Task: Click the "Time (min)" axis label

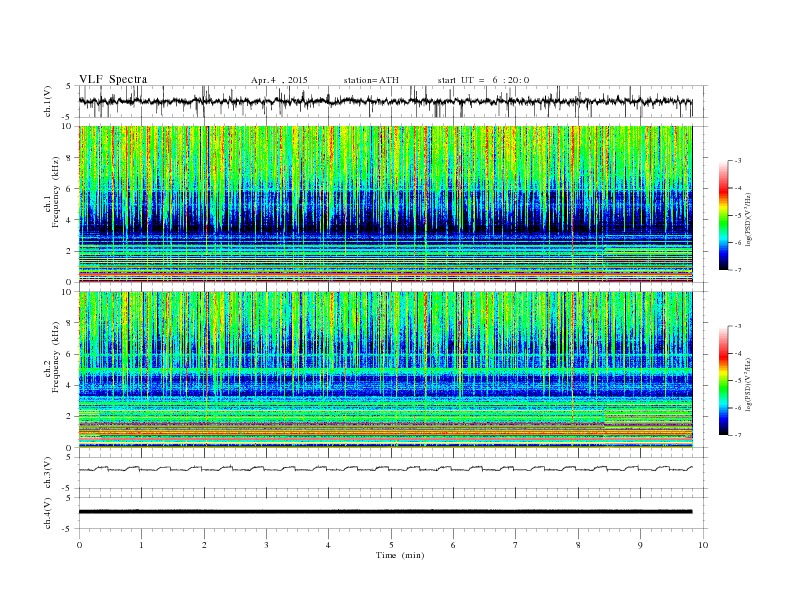Action: 400,555
